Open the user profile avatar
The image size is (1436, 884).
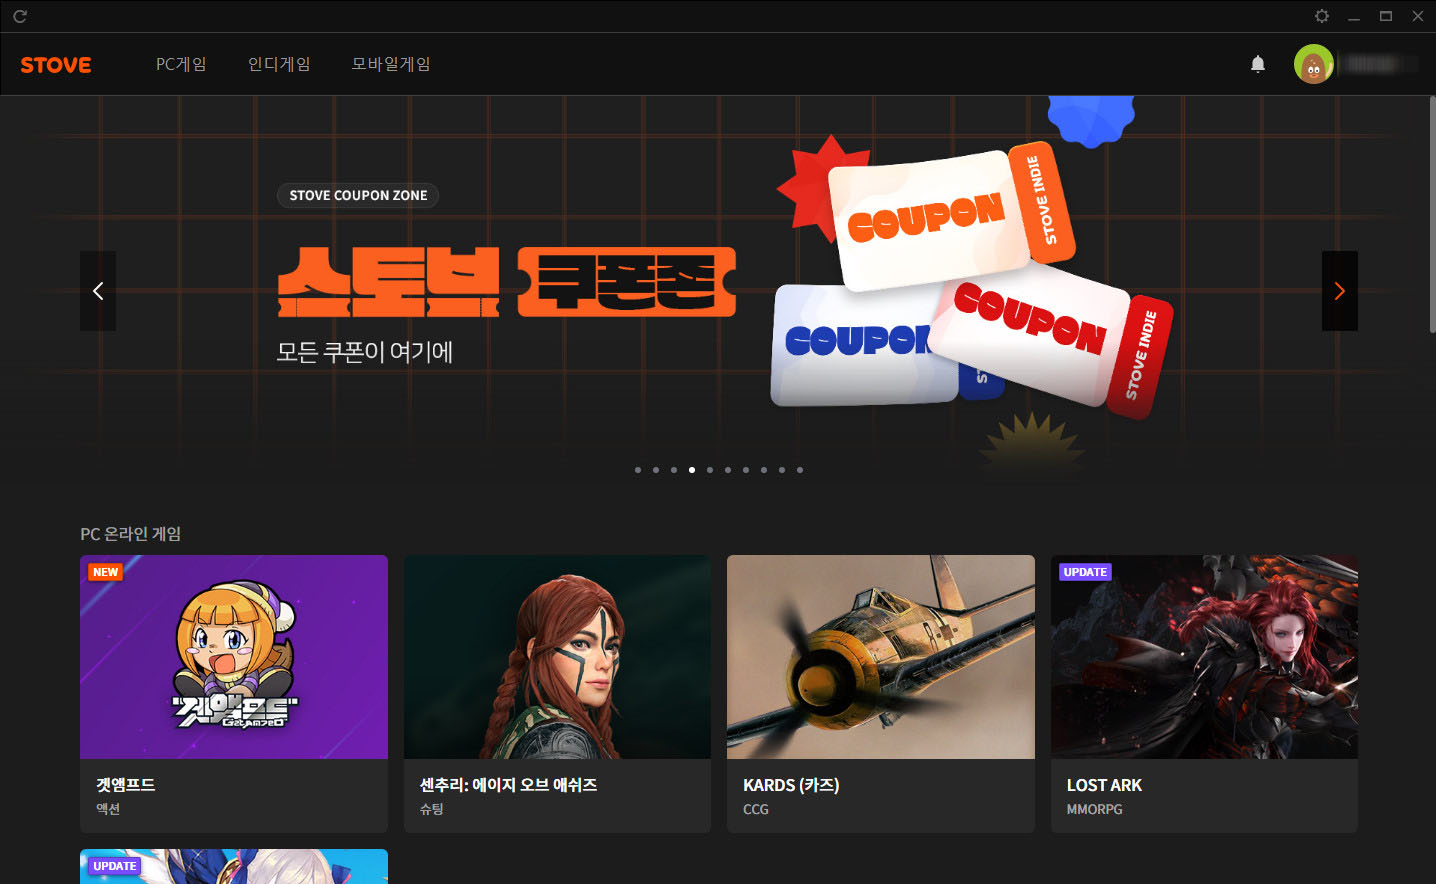point(1313,64)
